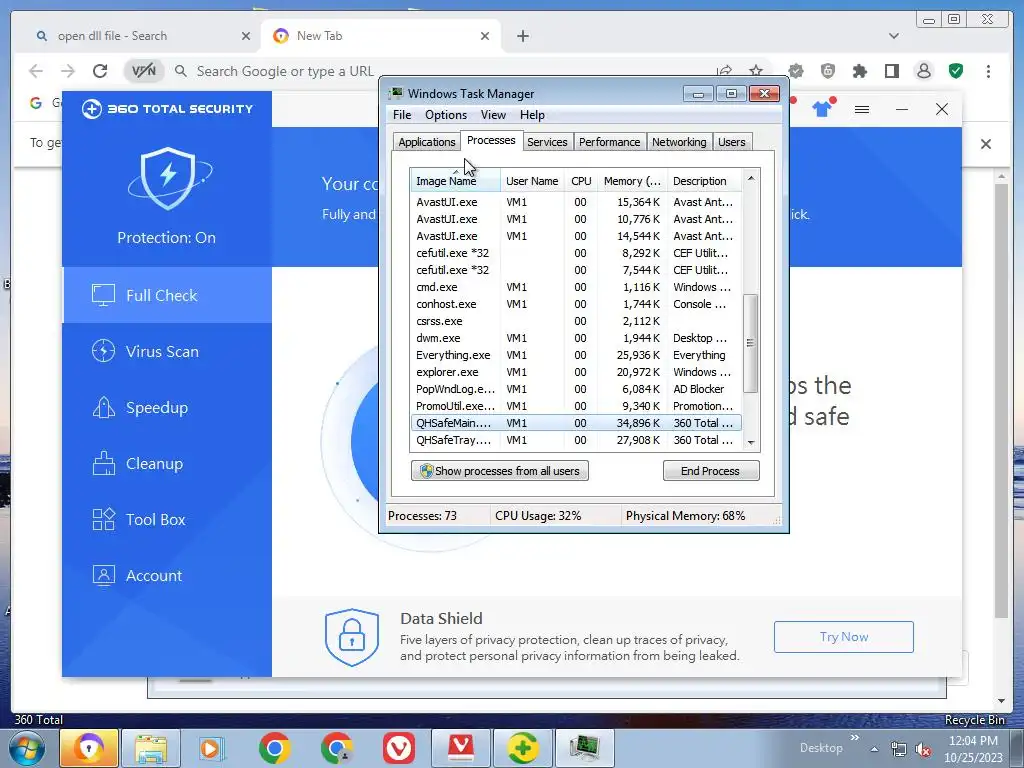Viewport: 1024px width, 768px height.
Task: Open the Windows Start button
Action: [x=25, y=748]
